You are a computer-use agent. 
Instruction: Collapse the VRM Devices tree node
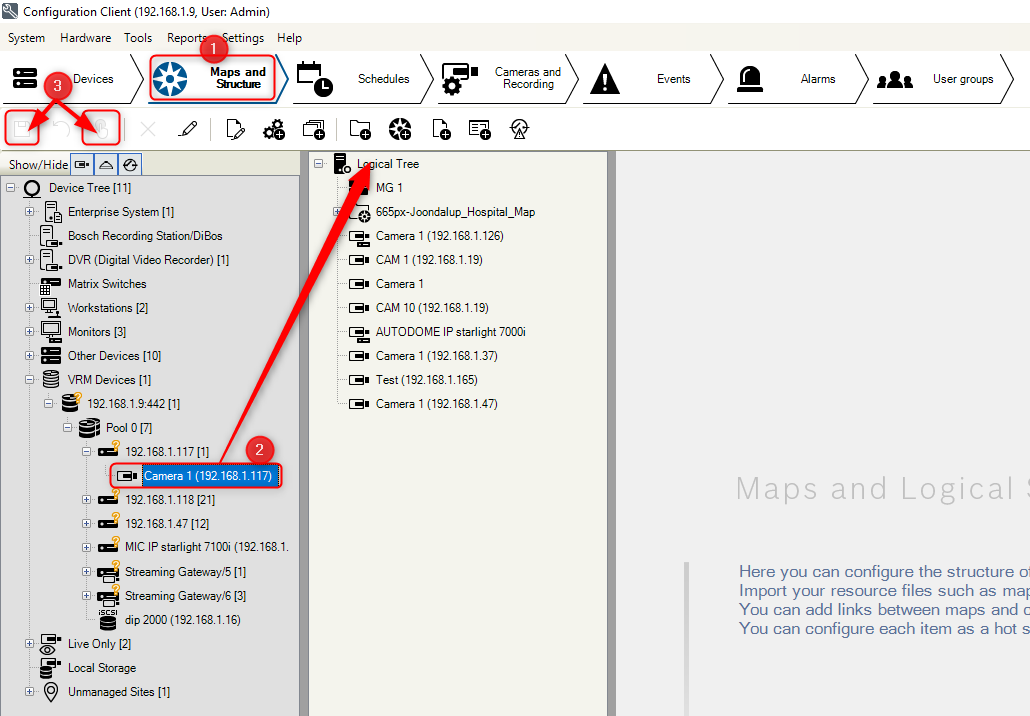pyautogui.click(x=30, y=380)
